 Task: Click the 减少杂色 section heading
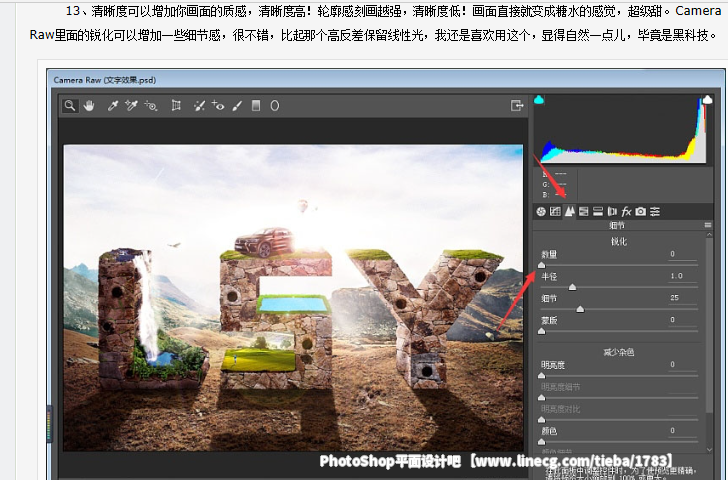(619, 352)
